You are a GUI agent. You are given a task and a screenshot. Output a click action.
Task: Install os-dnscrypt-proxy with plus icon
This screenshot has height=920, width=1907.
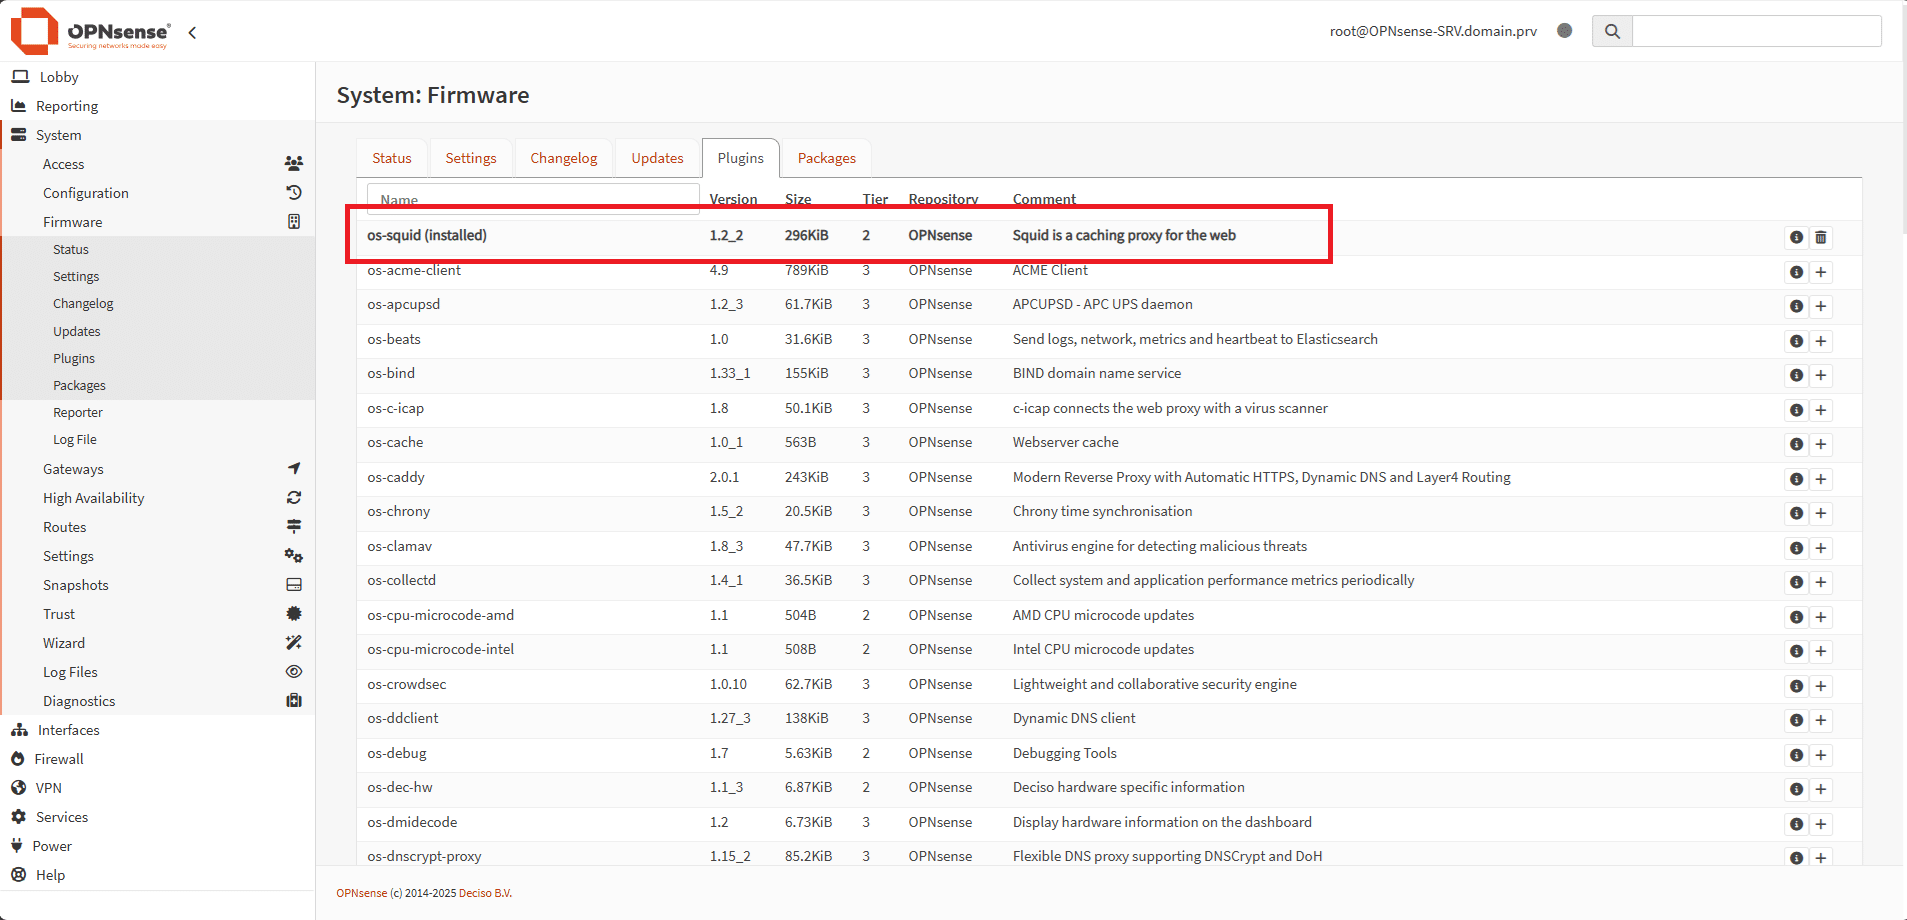[x=1821, y=858]
